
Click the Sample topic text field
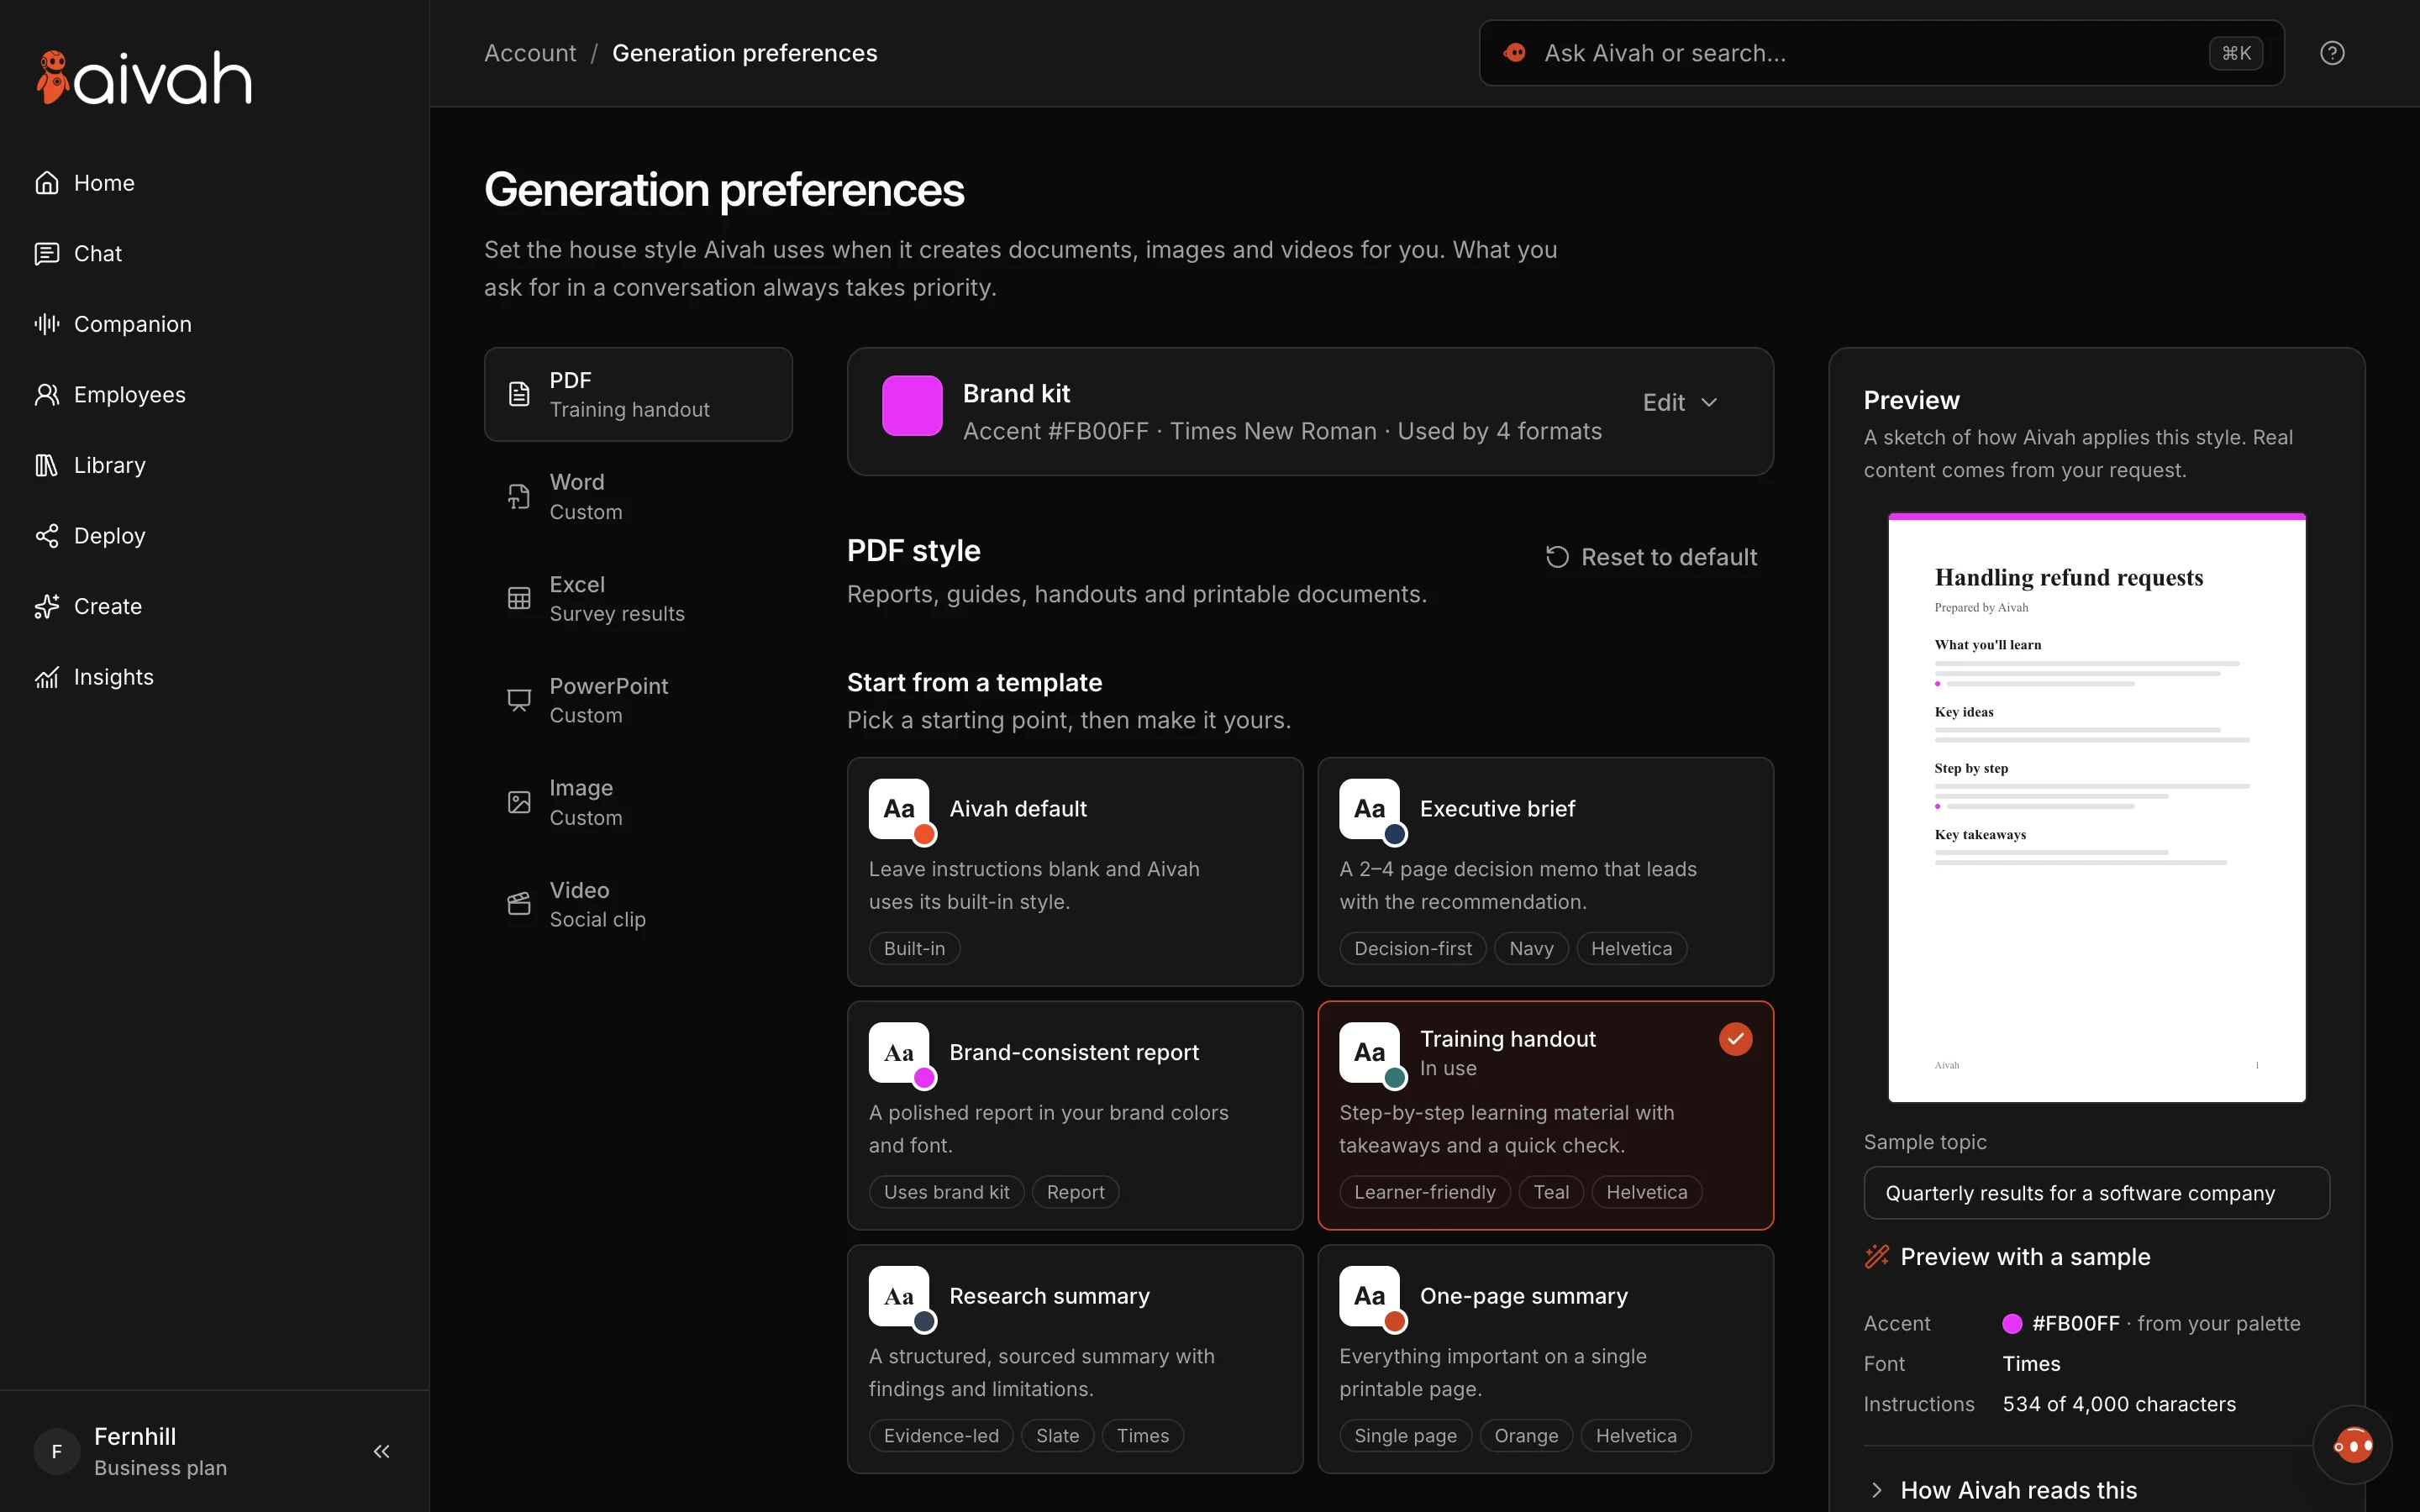pyautogui.click(x=2096, y=1193)
